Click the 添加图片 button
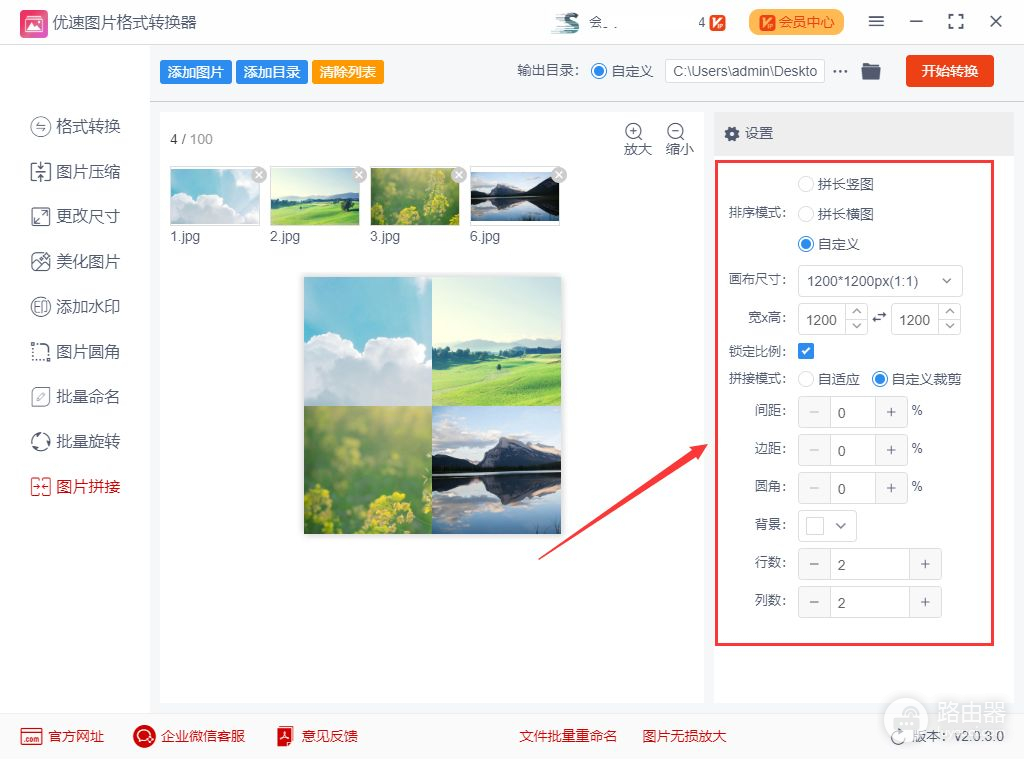 [x=196, y=72]
